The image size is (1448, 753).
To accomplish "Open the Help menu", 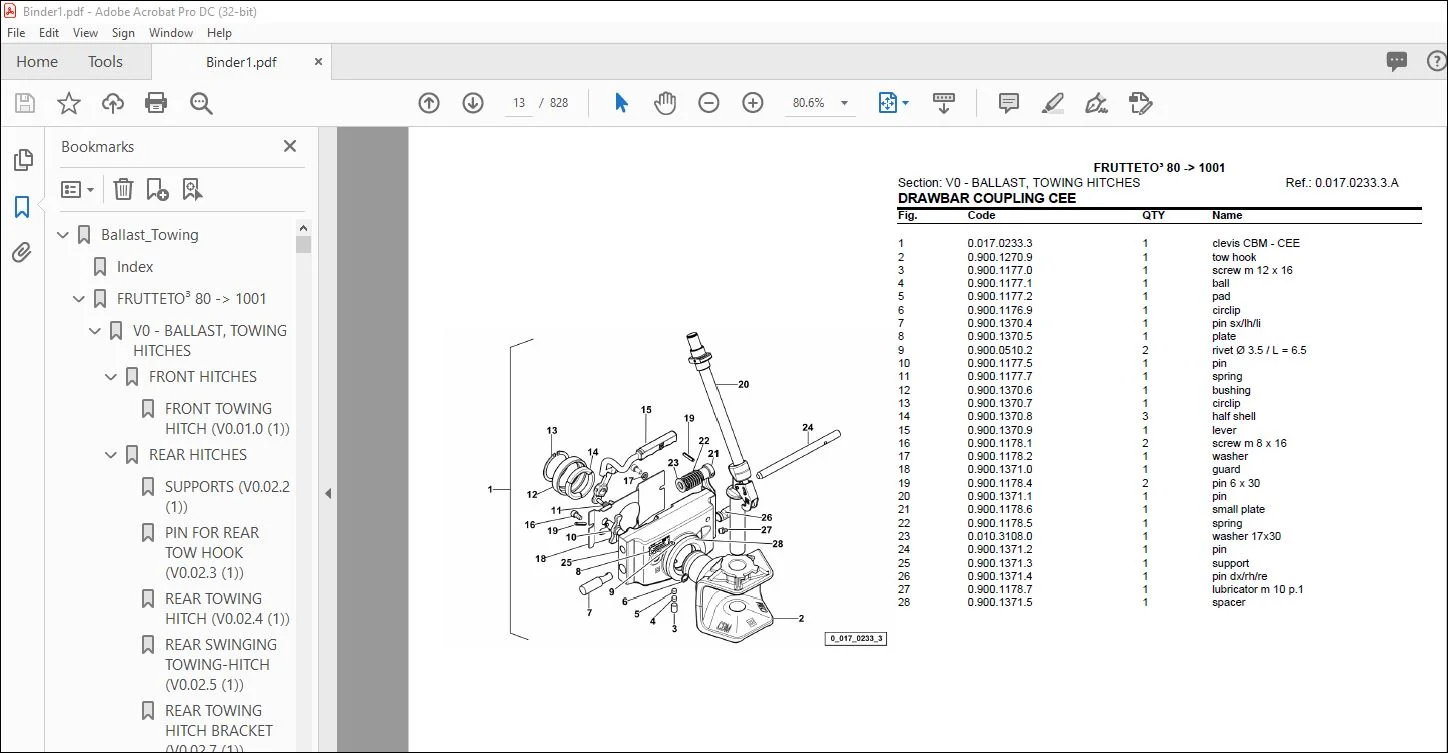I will 219,33.
